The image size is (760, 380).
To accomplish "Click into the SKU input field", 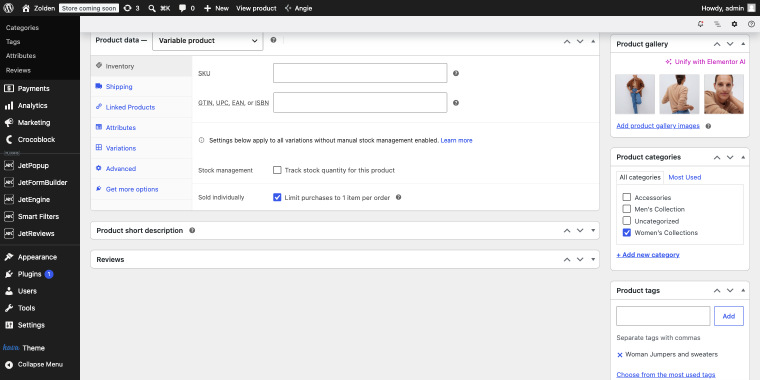I will (x=360, y=73).
